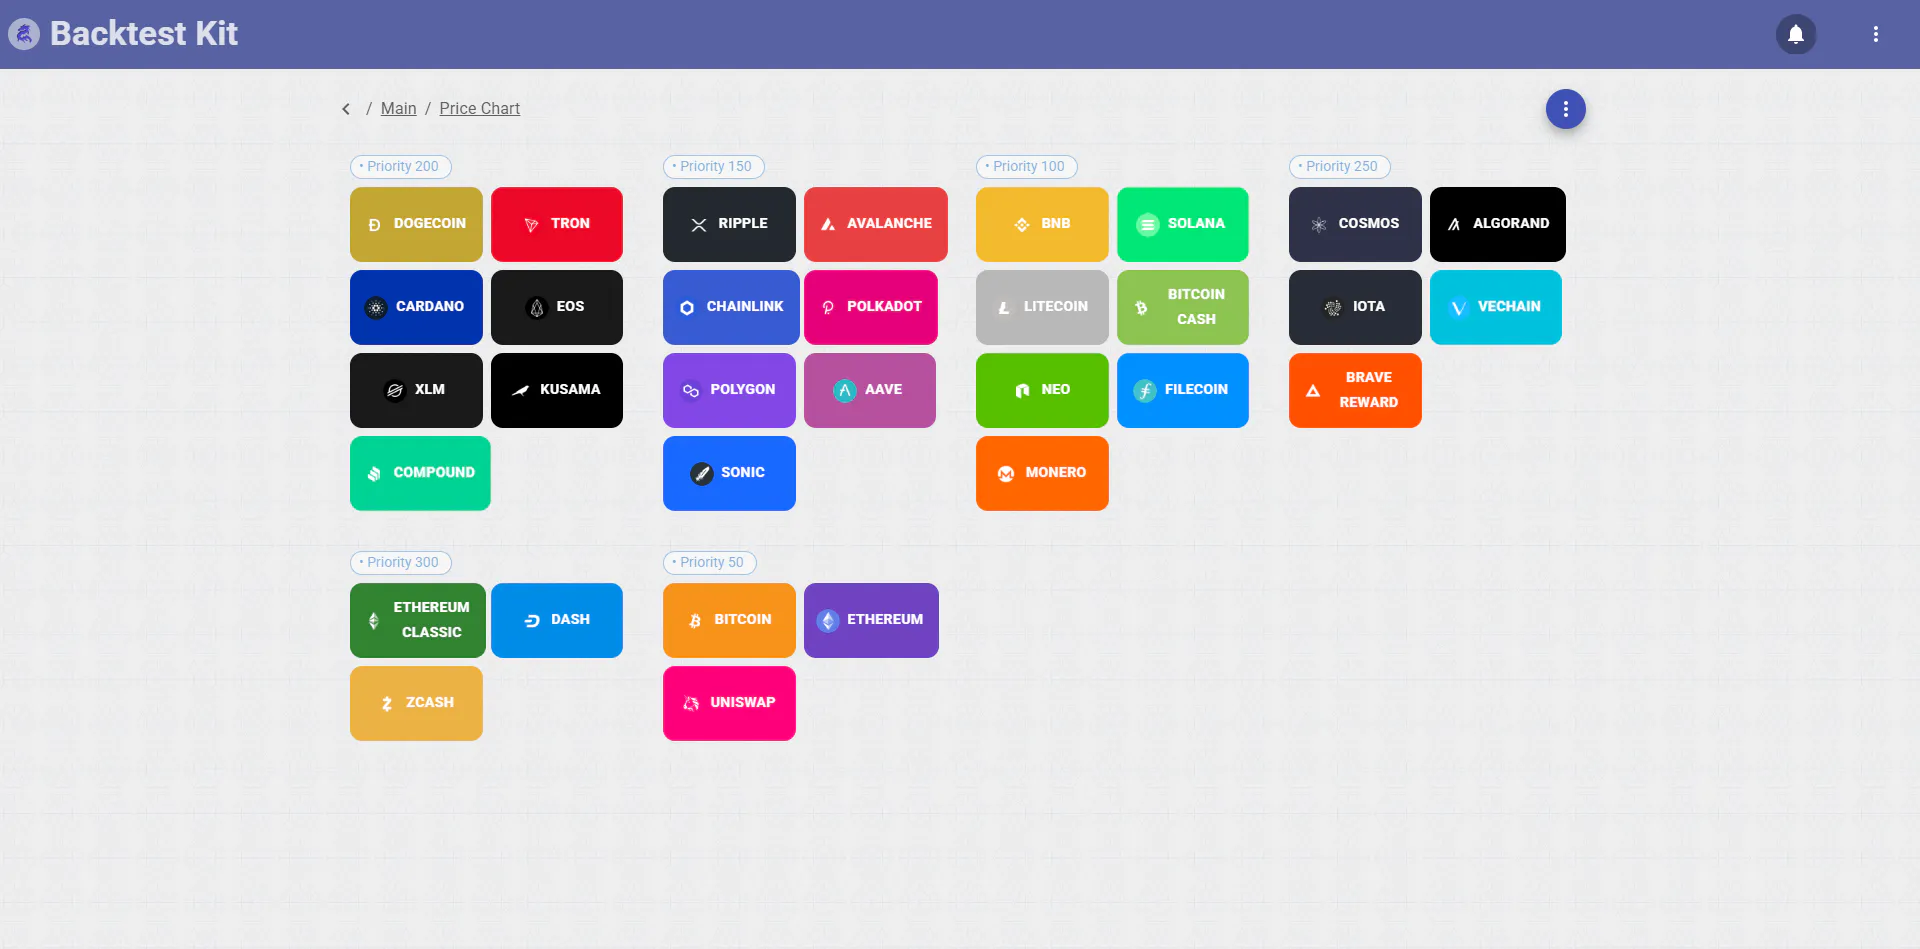Select the Compound card

pyautogui.click(x=420, y=473)
